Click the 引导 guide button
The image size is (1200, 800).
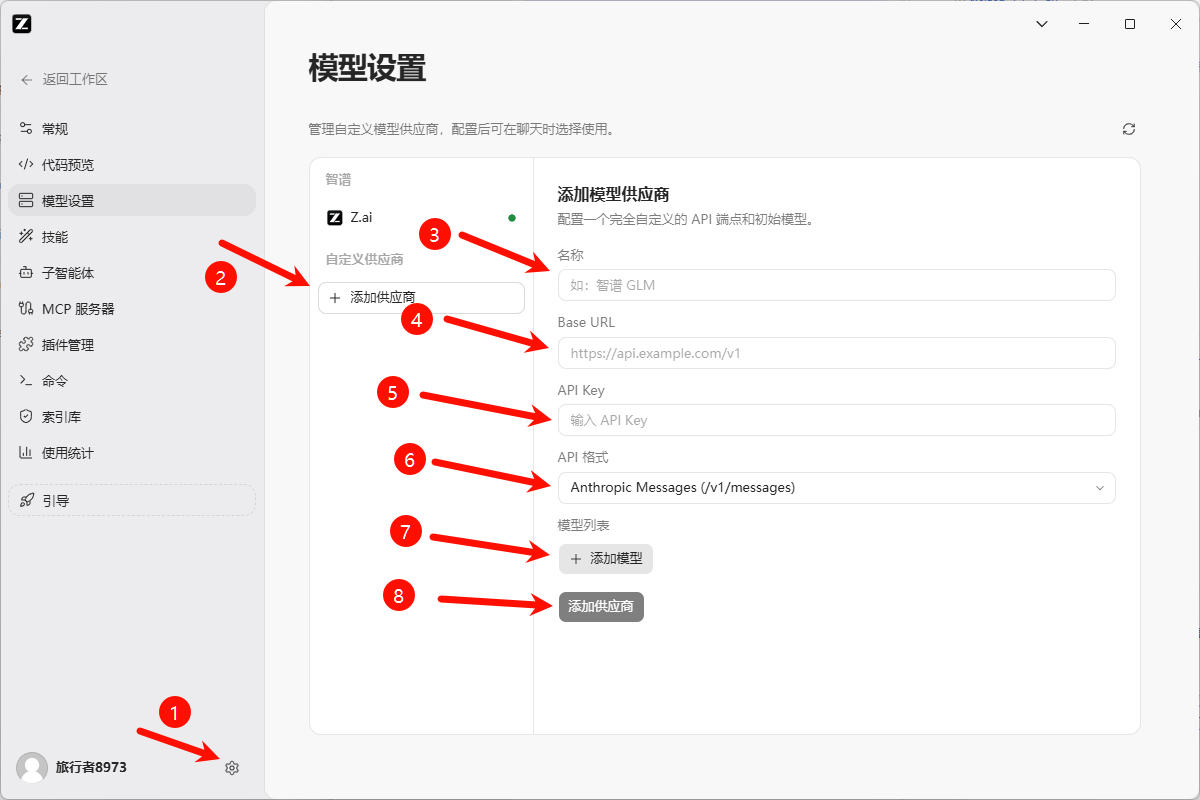pos(132,501)
